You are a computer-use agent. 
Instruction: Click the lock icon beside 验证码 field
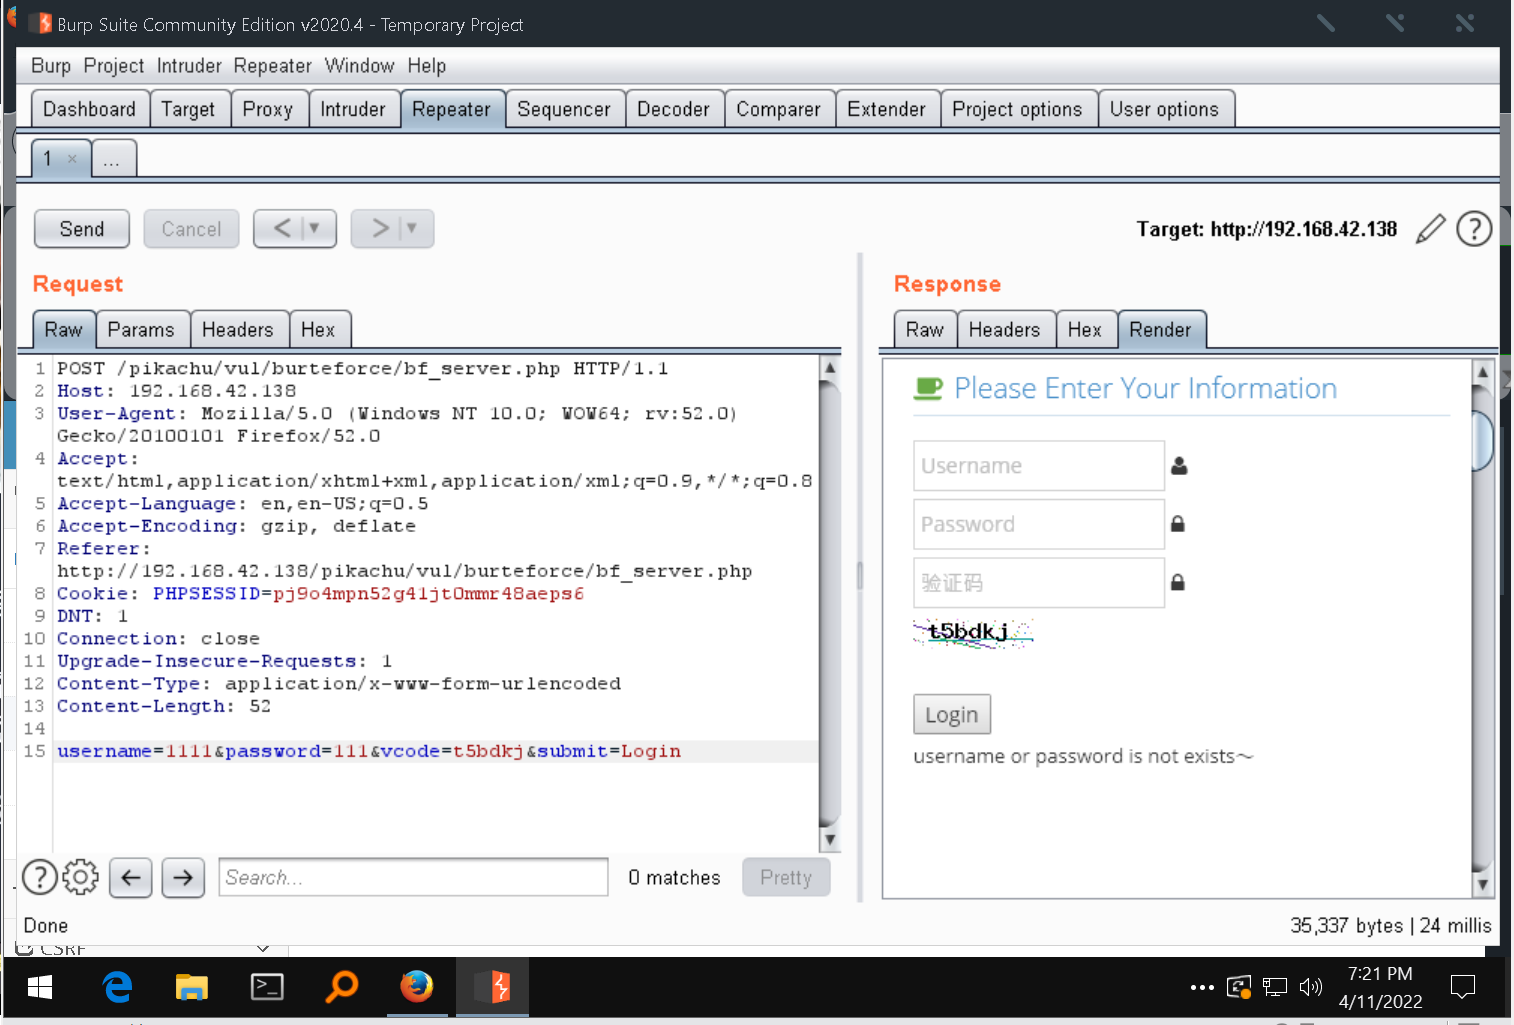(1178, 582)
